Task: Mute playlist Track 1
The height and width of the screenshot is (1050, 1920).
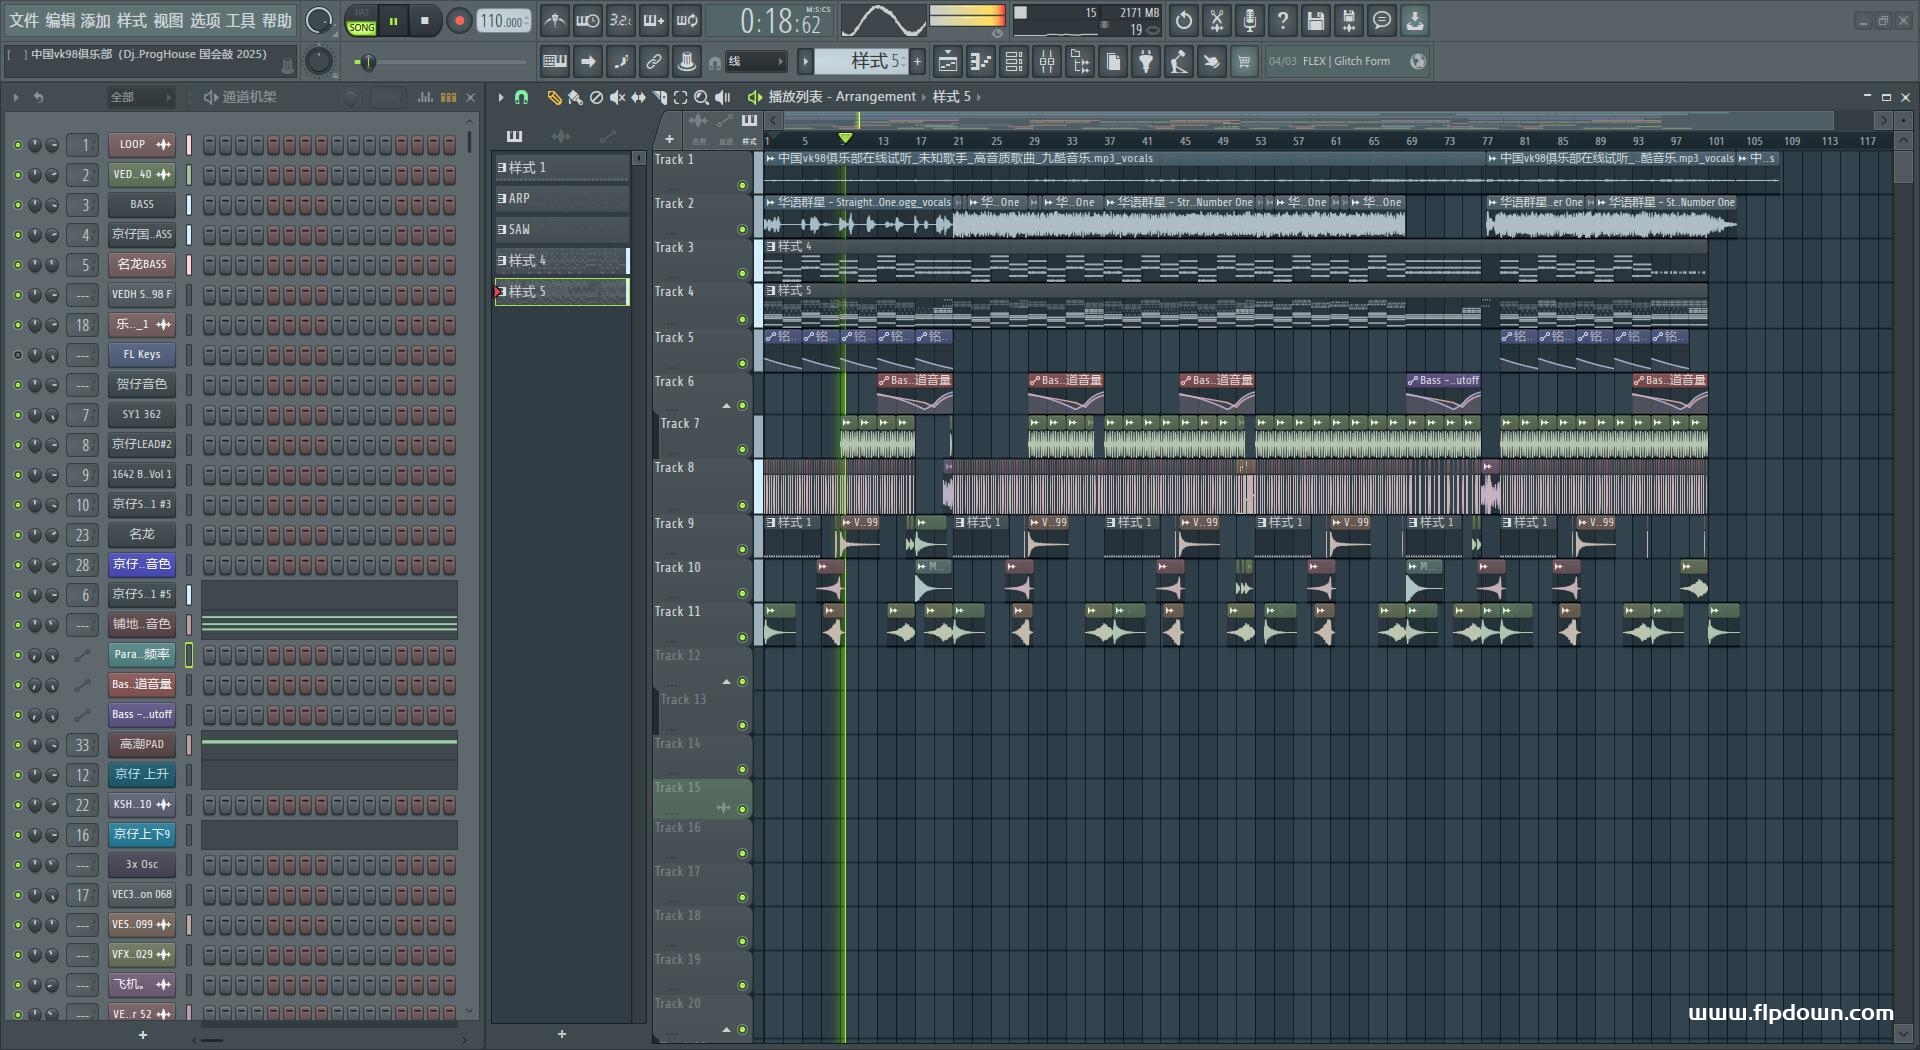Action: (742, 185)
